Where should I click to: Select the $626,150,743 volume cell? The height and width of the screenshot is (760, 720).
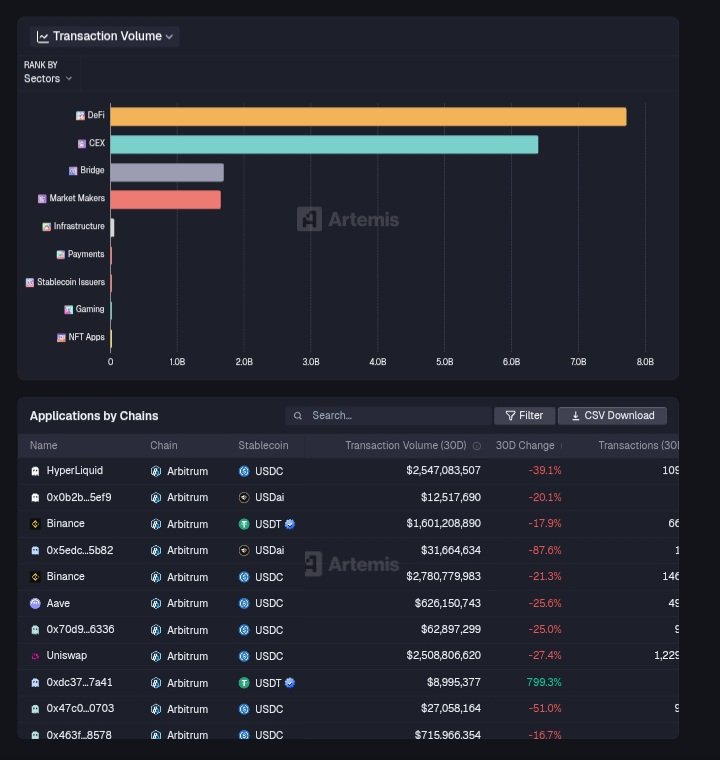[448, 603]
